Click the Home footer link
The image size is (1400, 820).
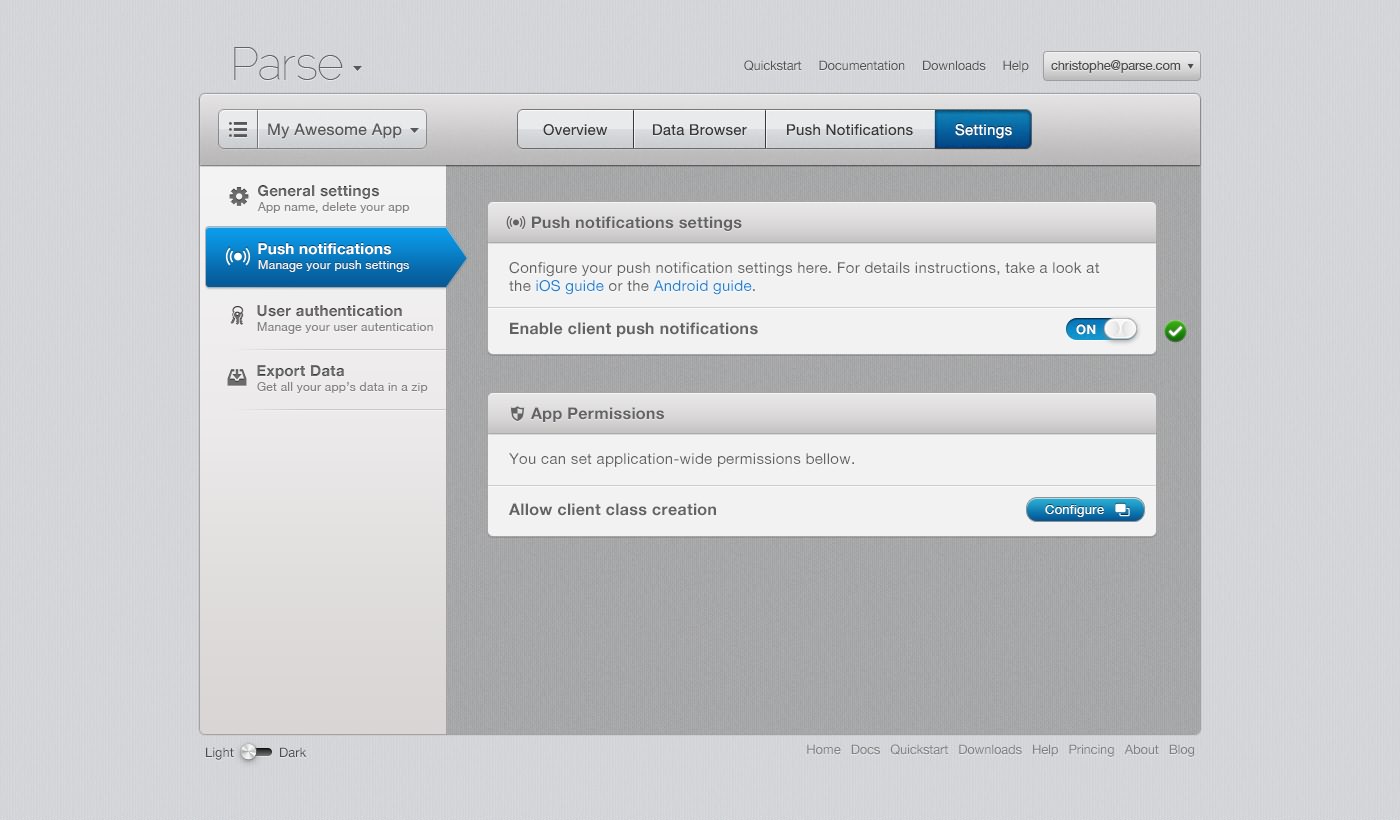[x=823, y=749]
